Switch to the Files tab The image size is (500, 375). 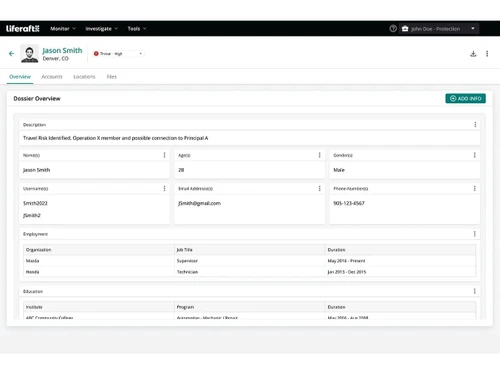pos(112,77)
